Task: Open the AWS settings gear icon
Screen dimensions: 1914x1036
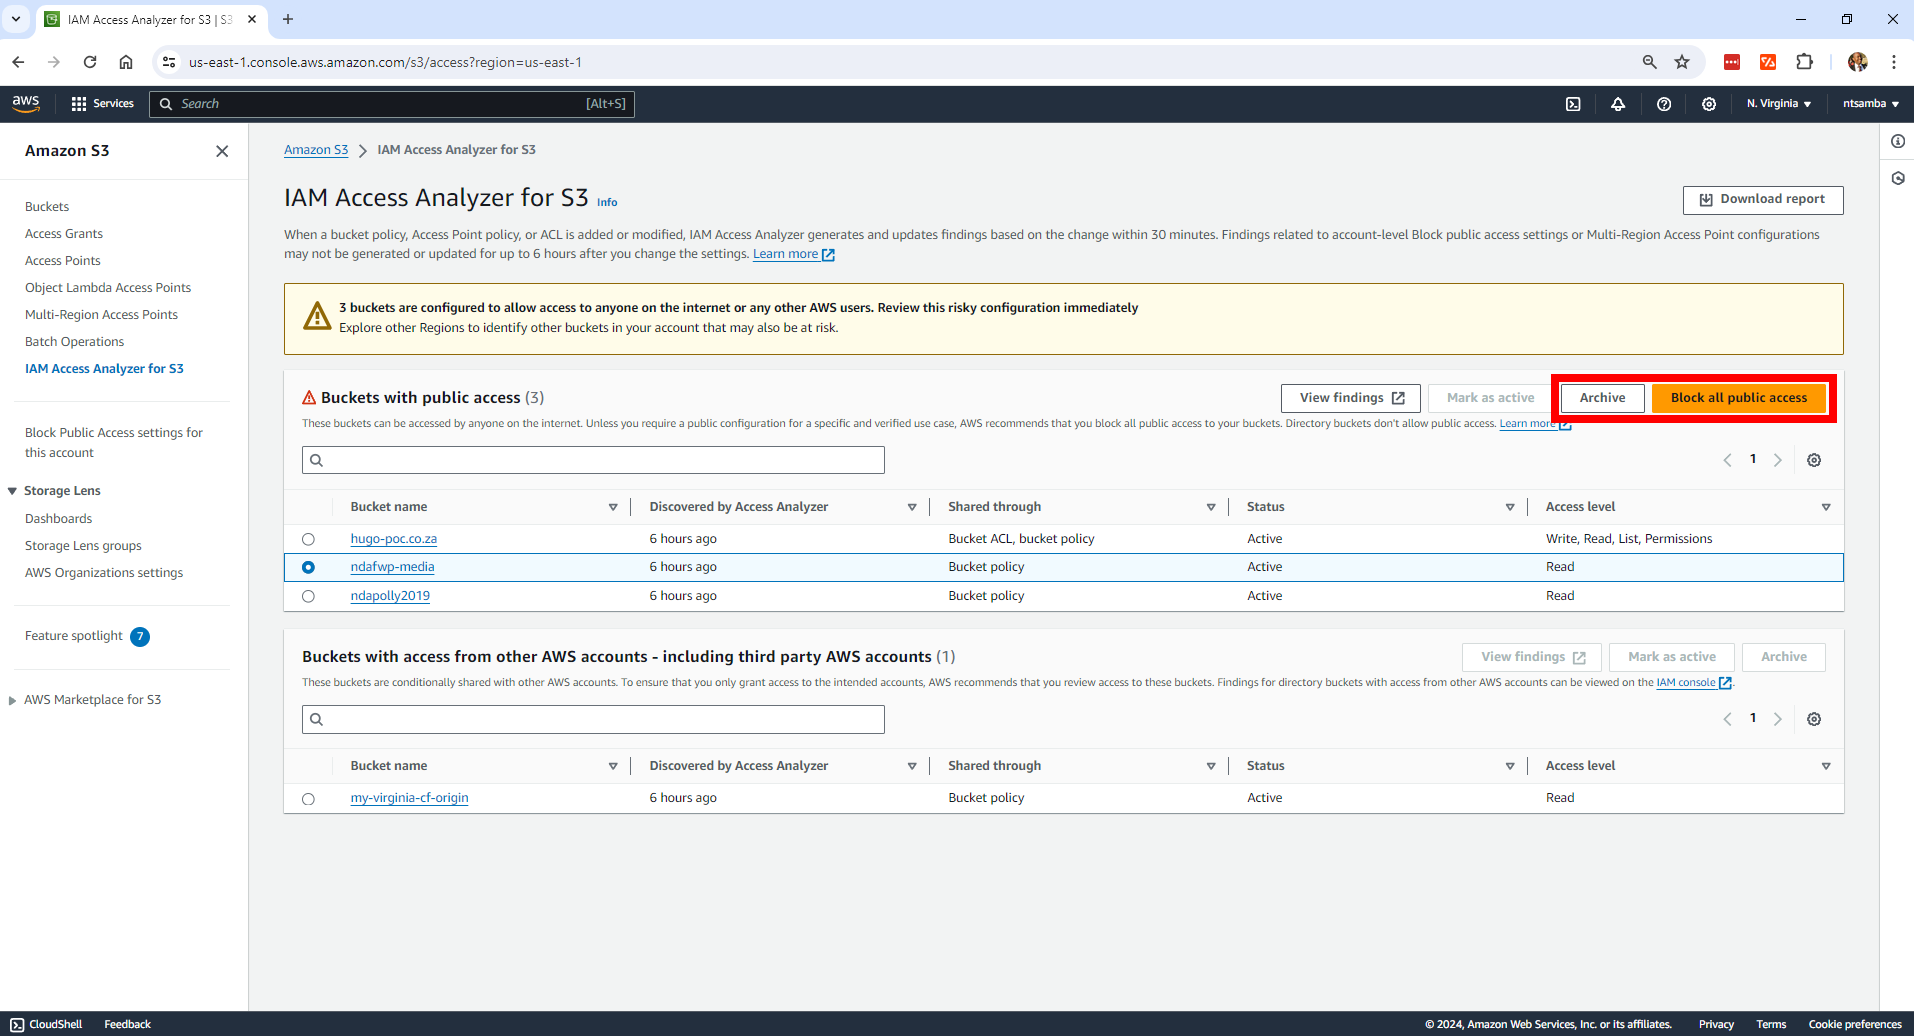Action: point(1709,103)
